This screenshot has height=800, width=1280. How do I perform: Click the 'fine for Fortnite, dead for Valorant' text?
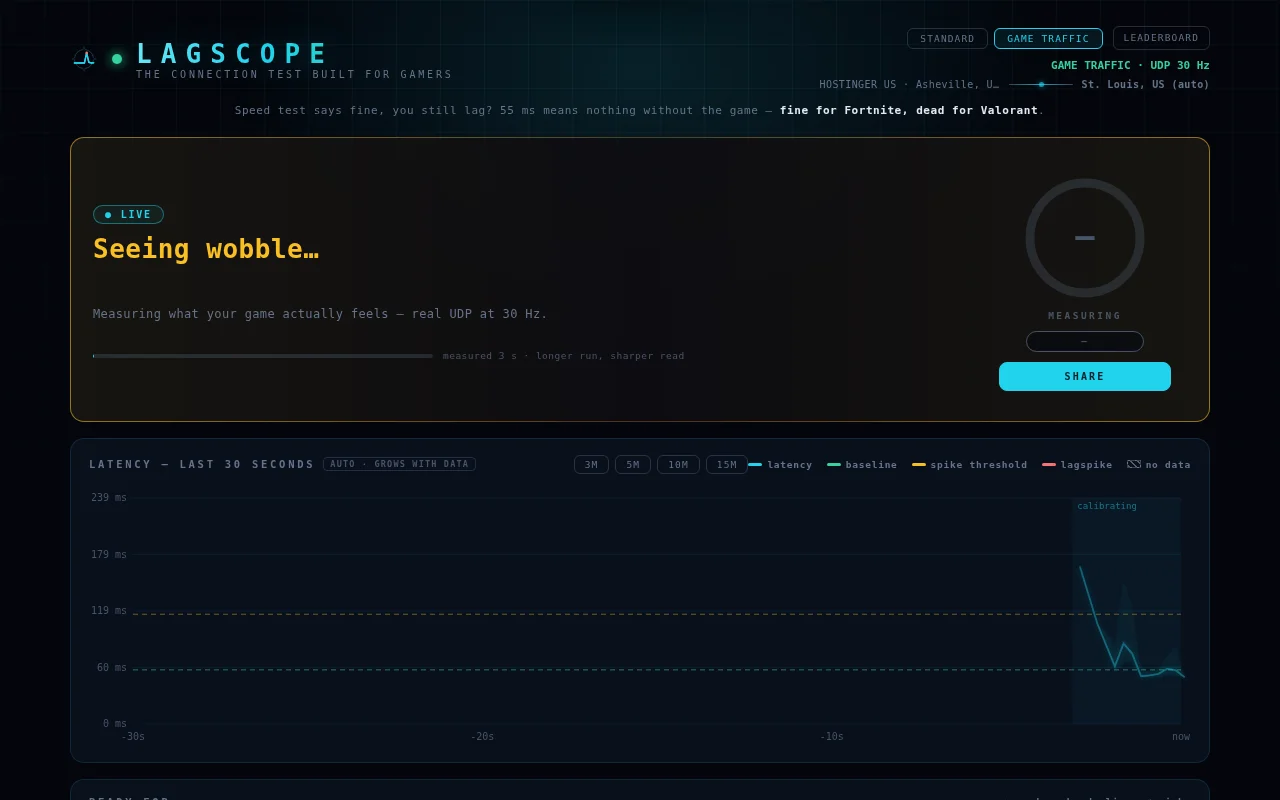pyautogui.click(x=909, y=110)
